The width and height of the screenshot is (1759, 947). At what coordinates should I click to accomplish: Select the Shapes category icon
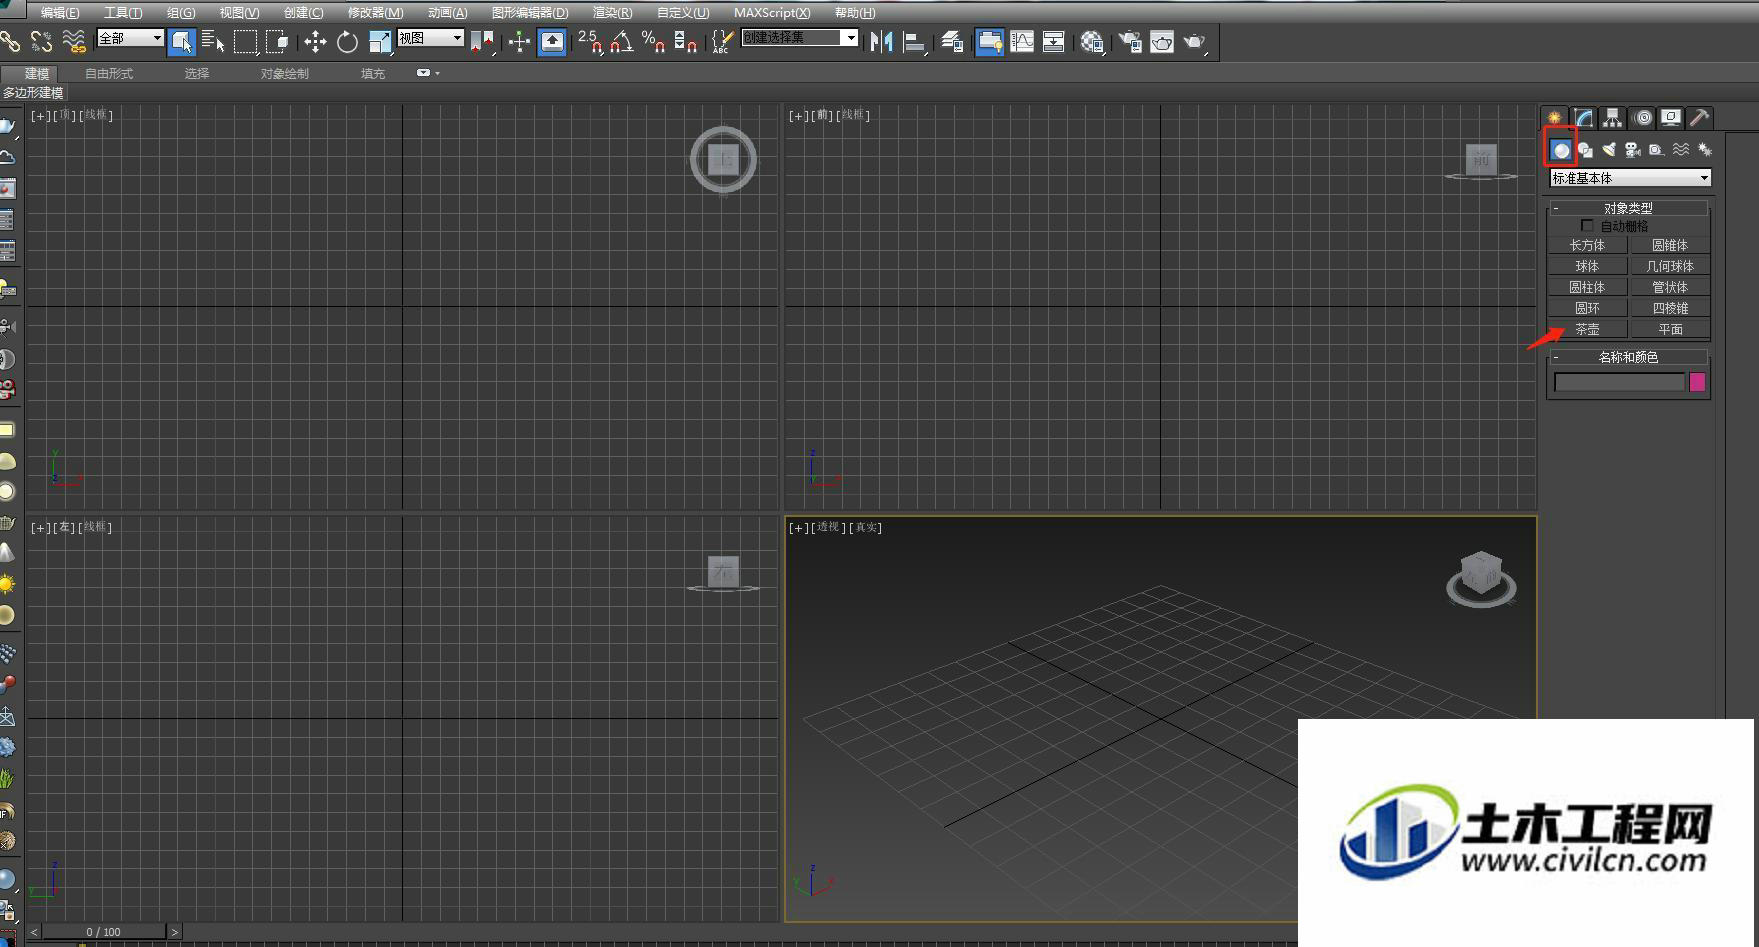pyautogui.click(x=1585, y=150)
